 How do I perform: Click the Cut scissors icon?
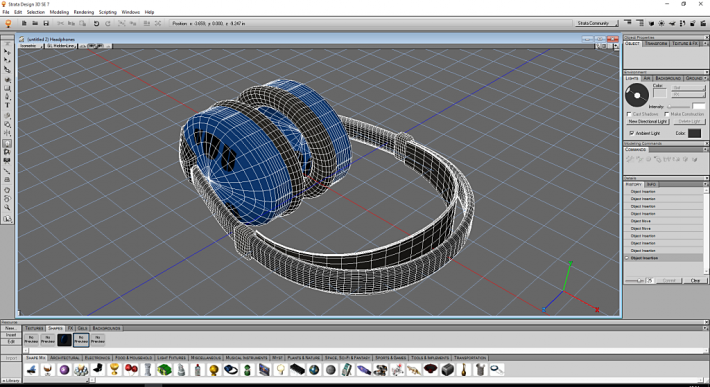(60, 23)
